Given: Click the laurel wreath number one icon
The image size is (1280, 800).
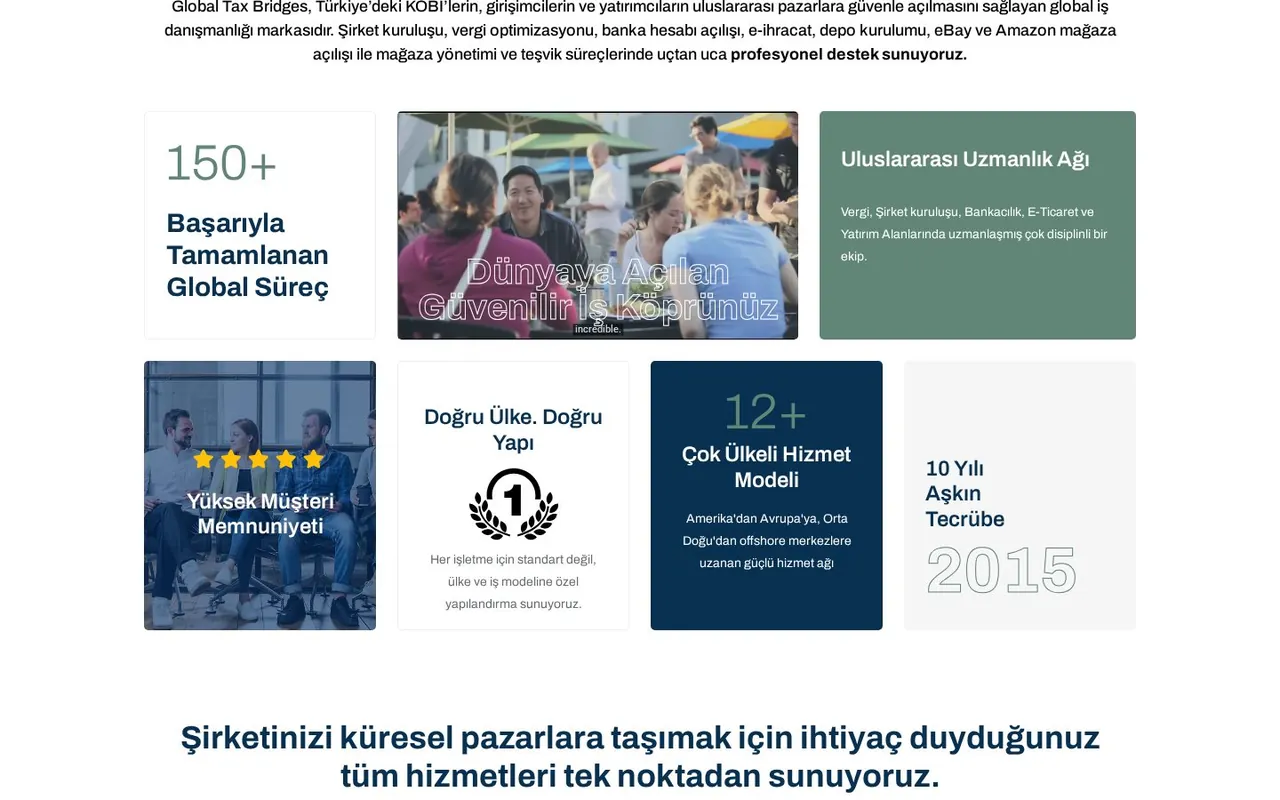Looking at the screenshot, I should 514,504.
